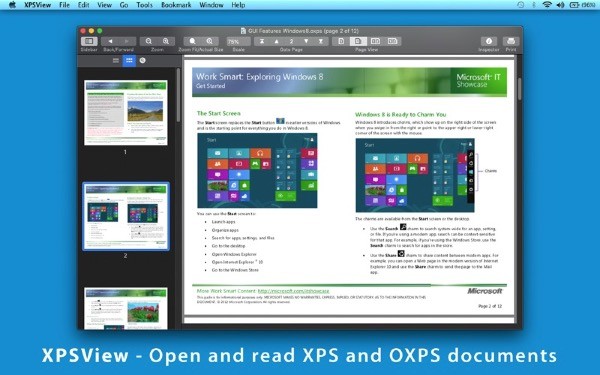The height and width of the screenshot is (375, 600).
Task: Zoom in with the plus magnifier
Action: pyautogui.click(x=166, y=41)
